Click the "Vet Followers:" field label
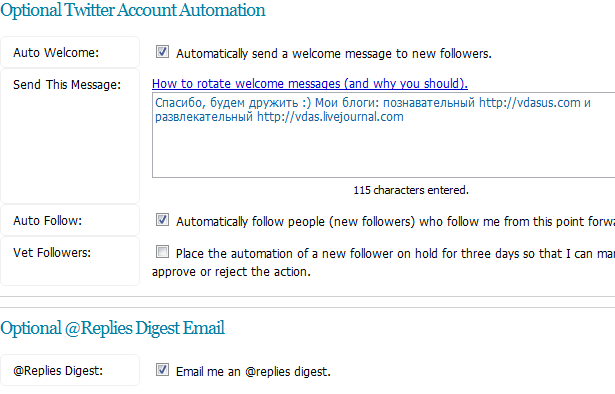The width and height of the screenshot is (615, 394). [52, 253]
